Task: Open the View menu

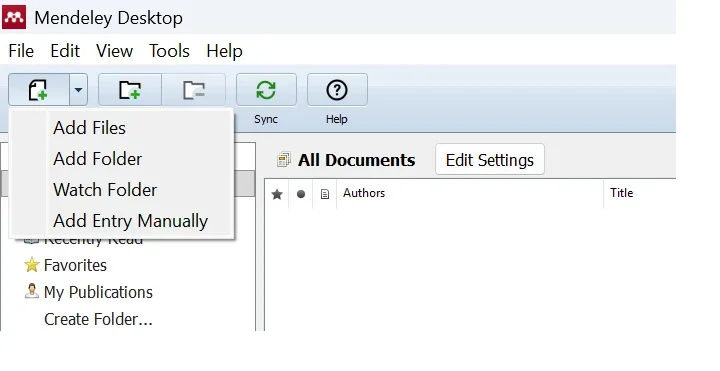Action: point(114,51)
